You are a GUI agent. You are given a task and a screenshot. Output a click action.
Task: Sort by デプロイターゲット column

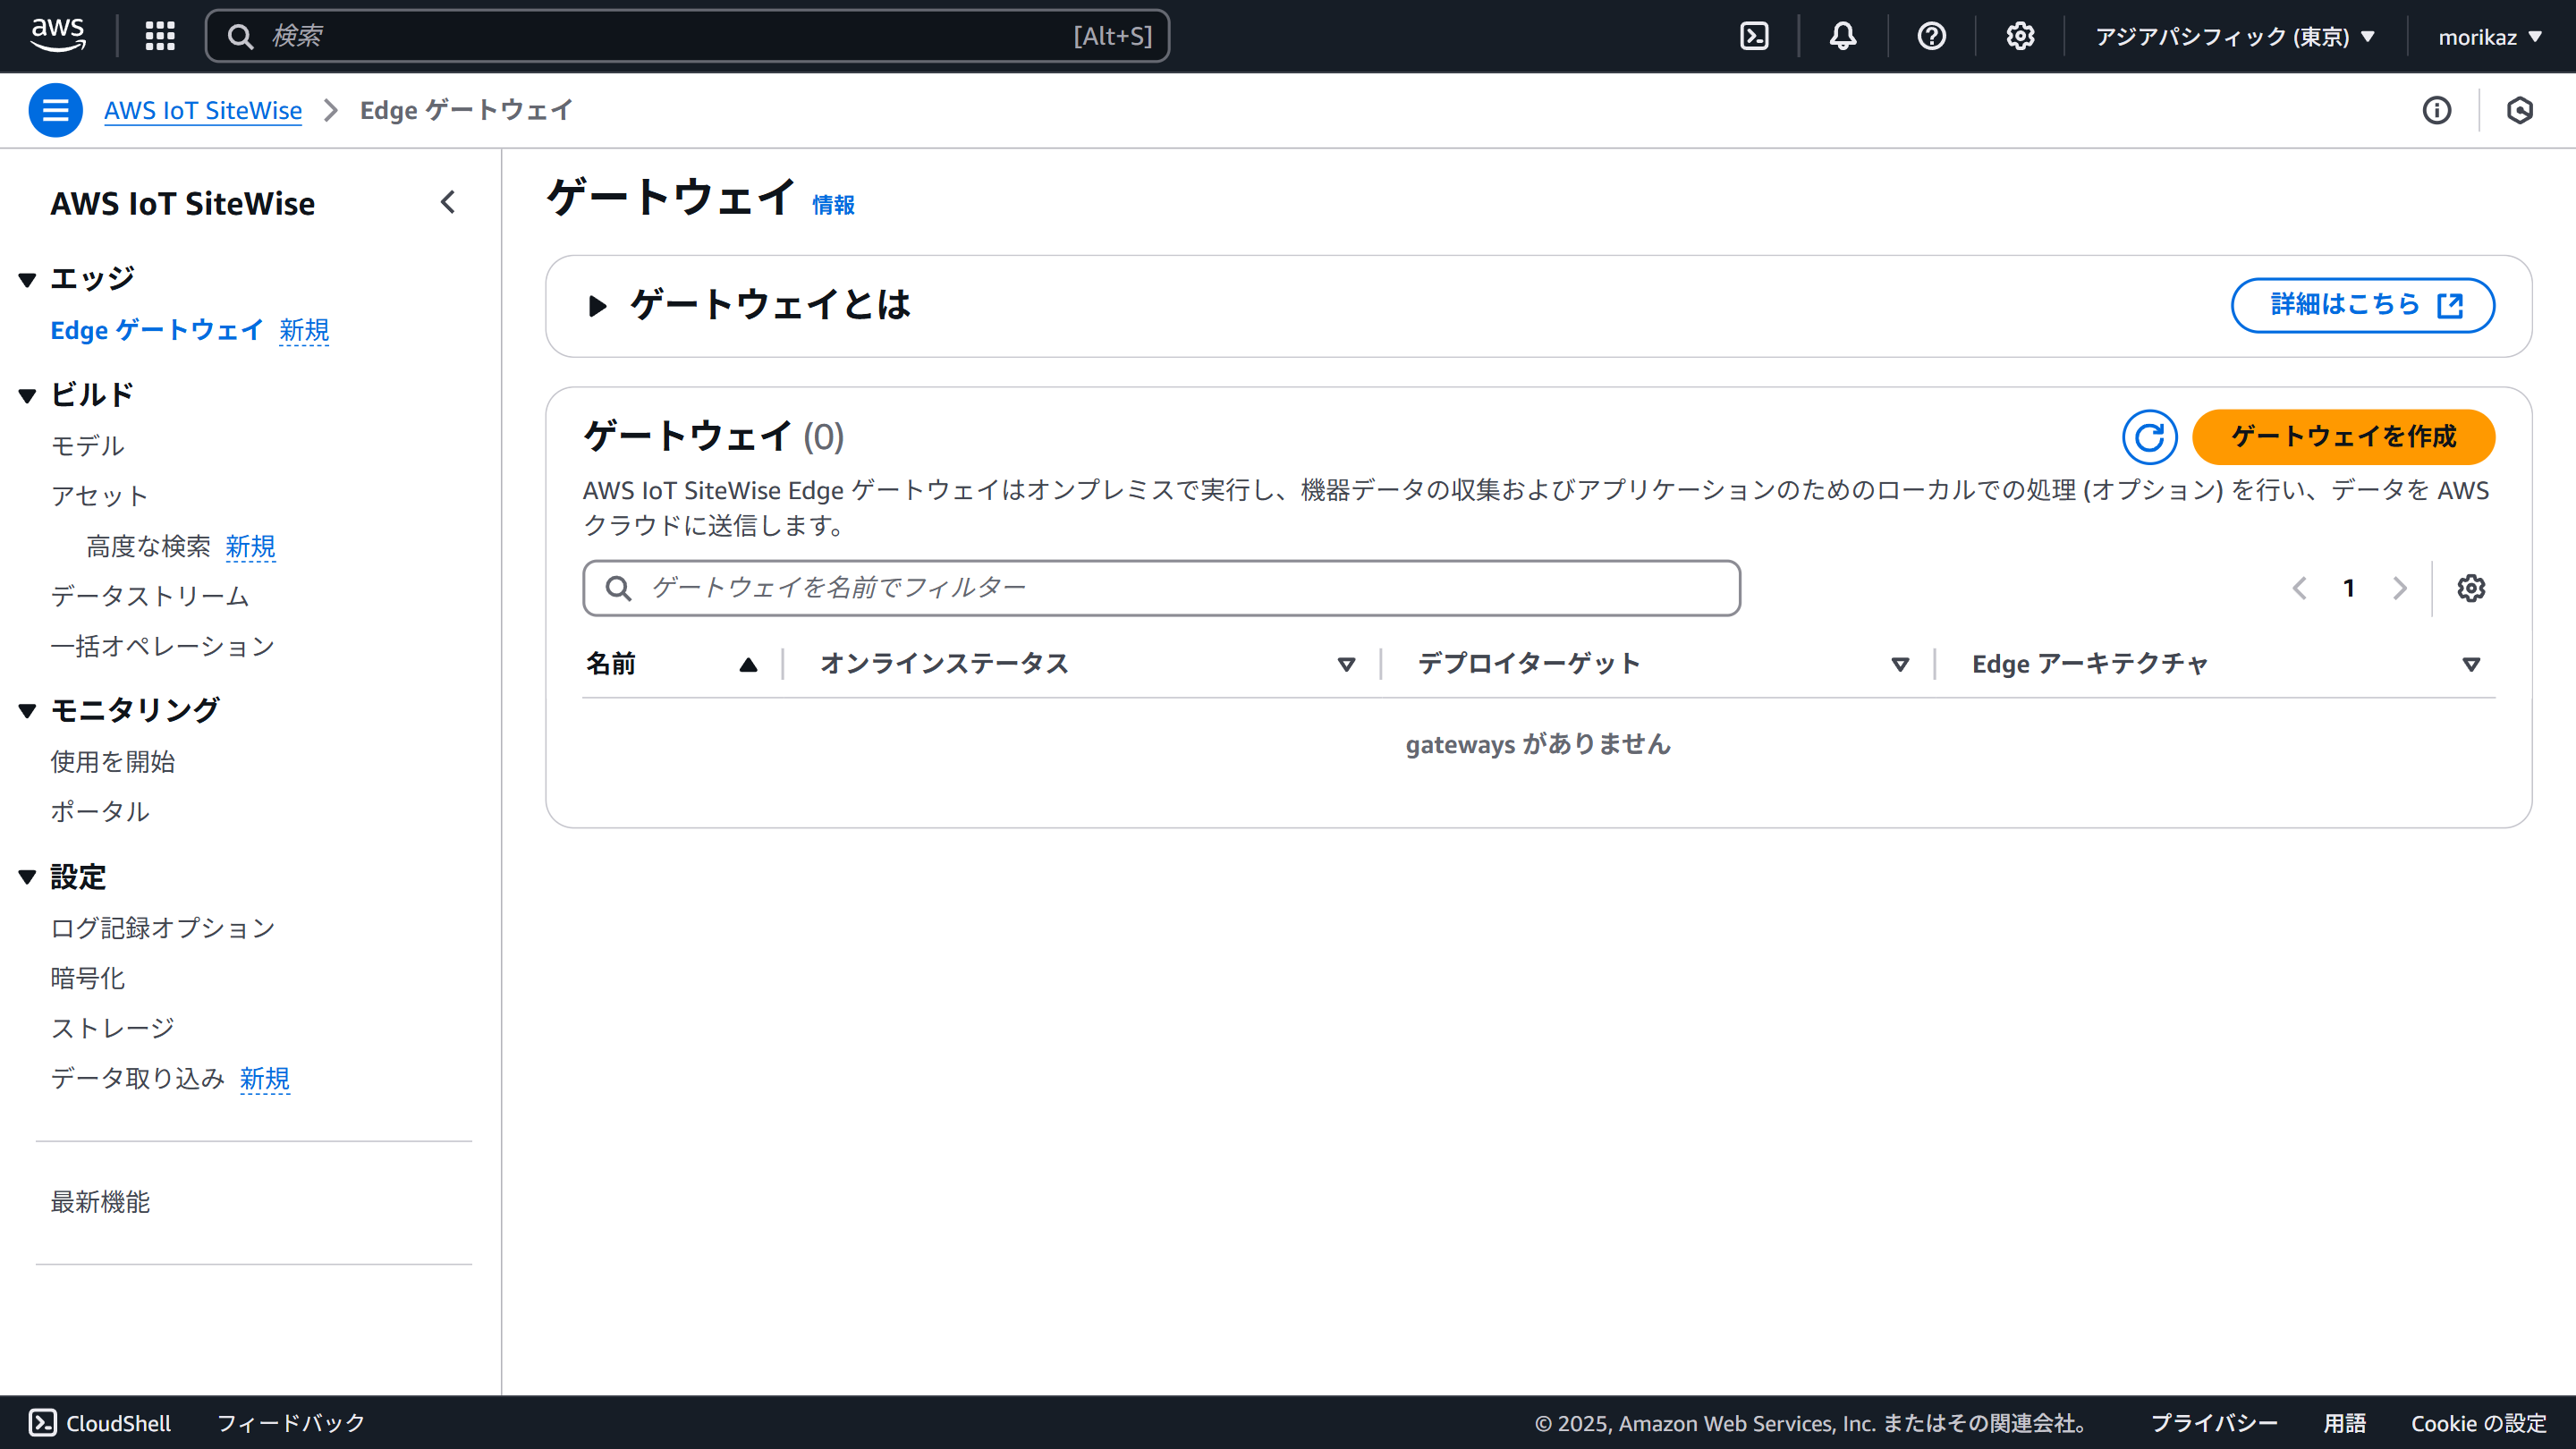coord(1900,664)
